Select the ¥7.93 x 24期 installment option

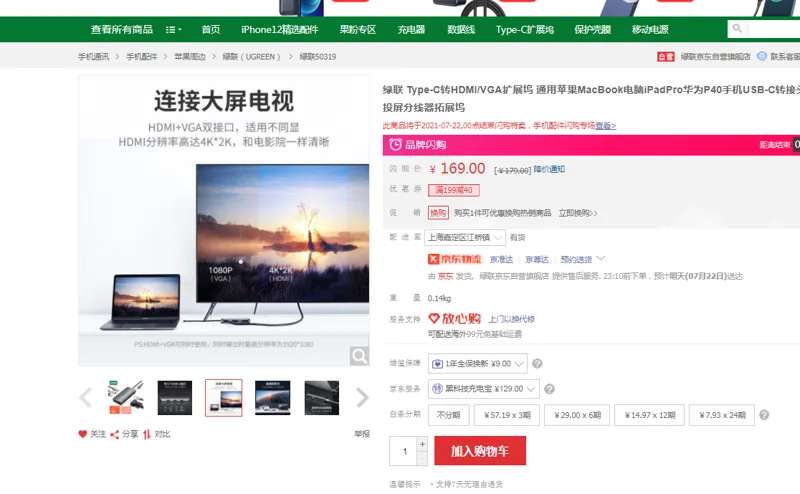point(722,415)
